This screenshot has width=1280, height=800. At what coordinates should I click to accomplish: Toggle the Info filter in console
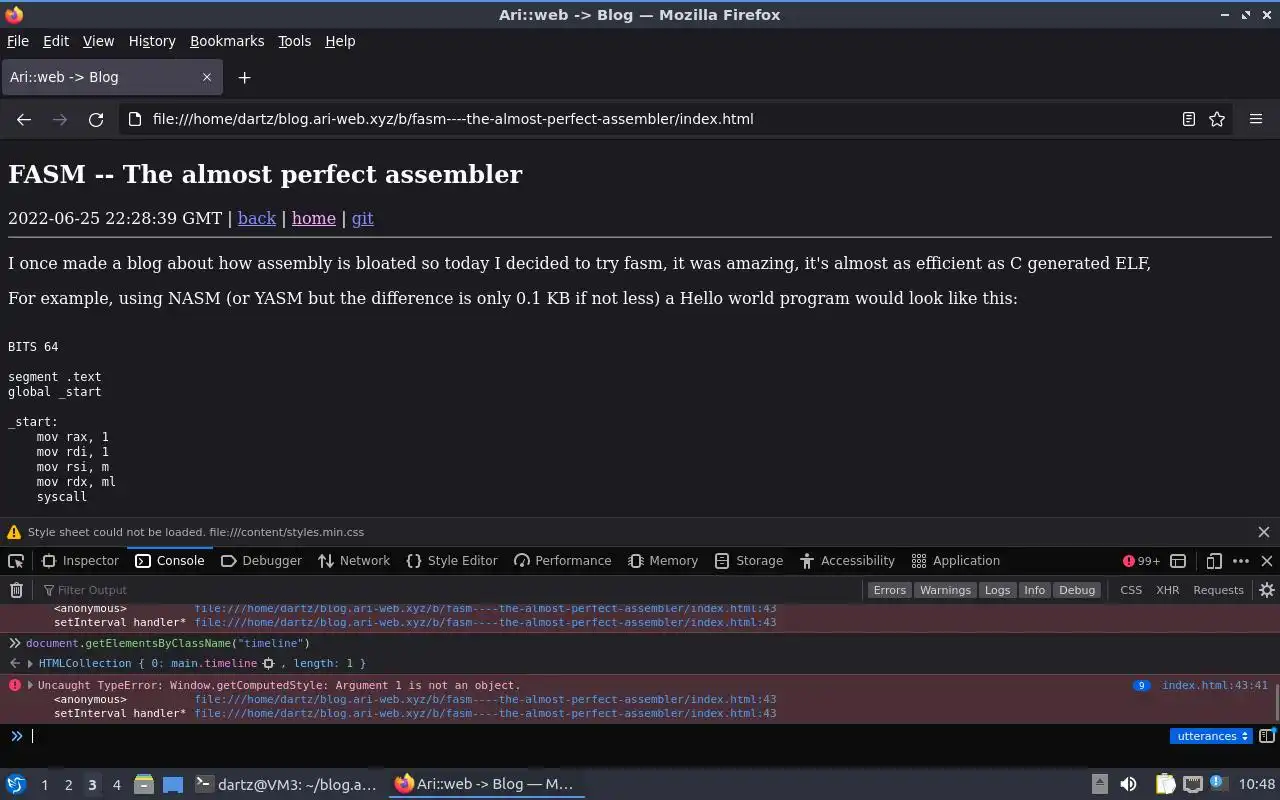pyautogui.click(x=1034, y=590)
